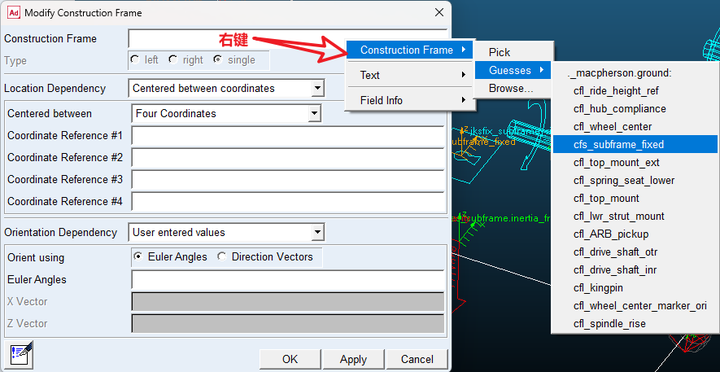
Task: Click the Euler Angles input field
Action: click(288, 280)
